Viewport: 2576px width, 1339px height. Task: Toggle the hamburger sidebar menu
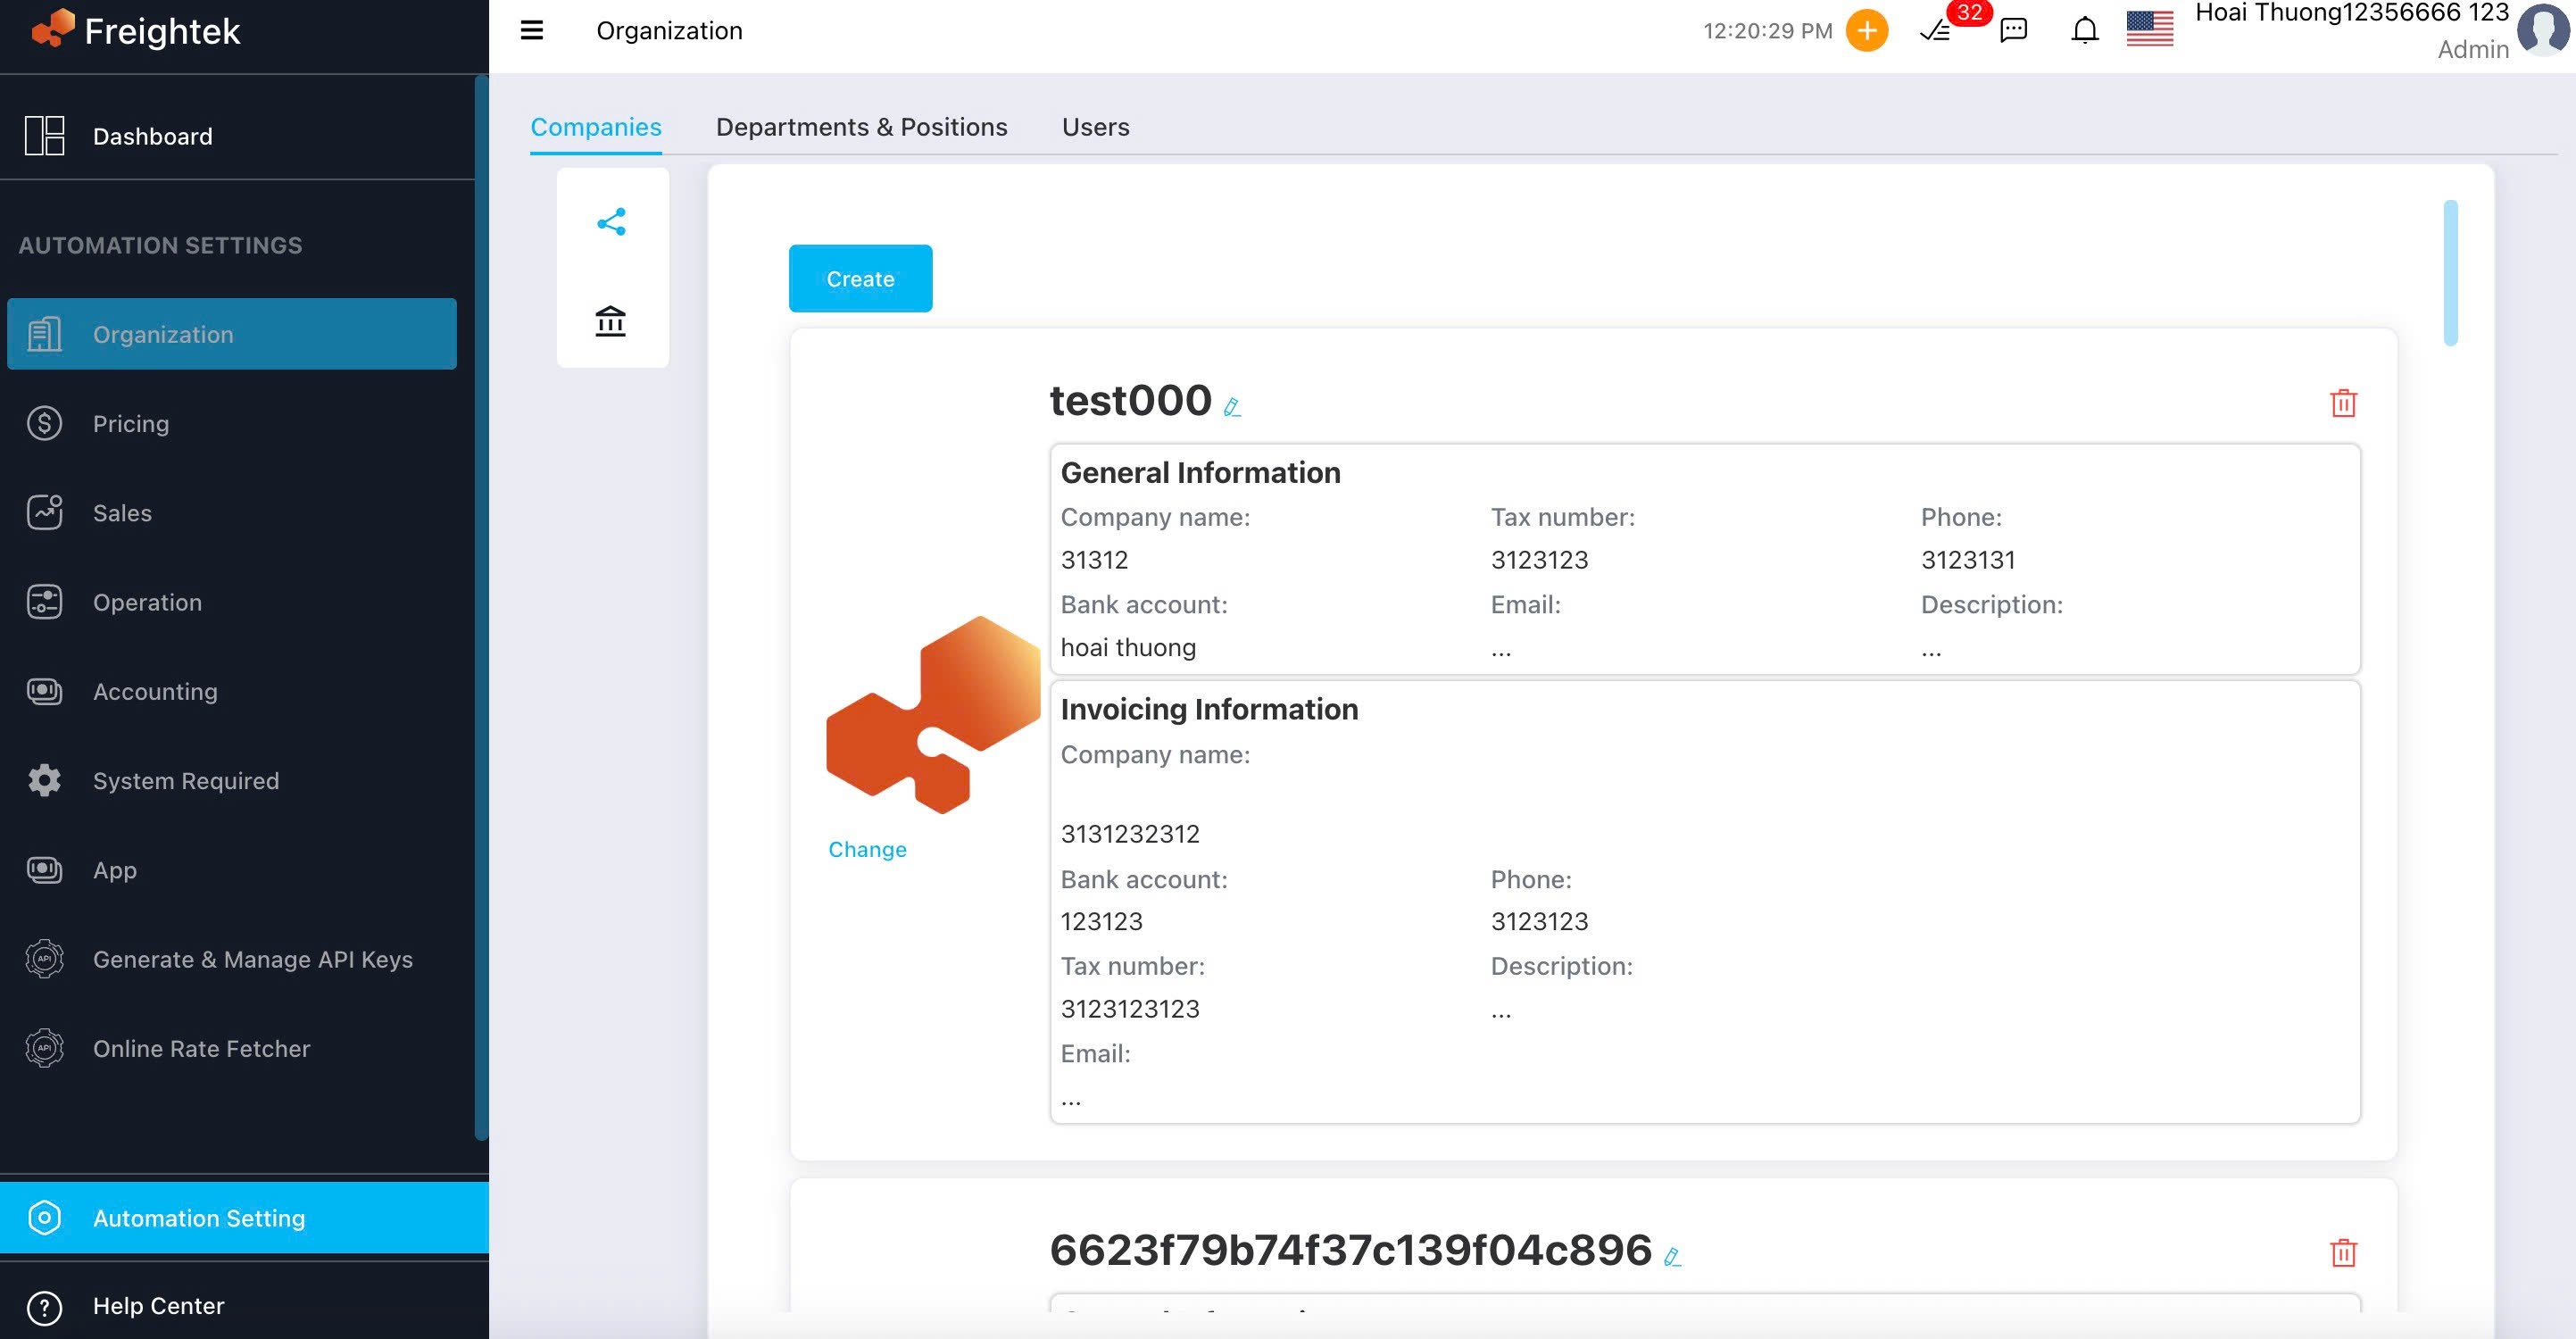[532, 30]
